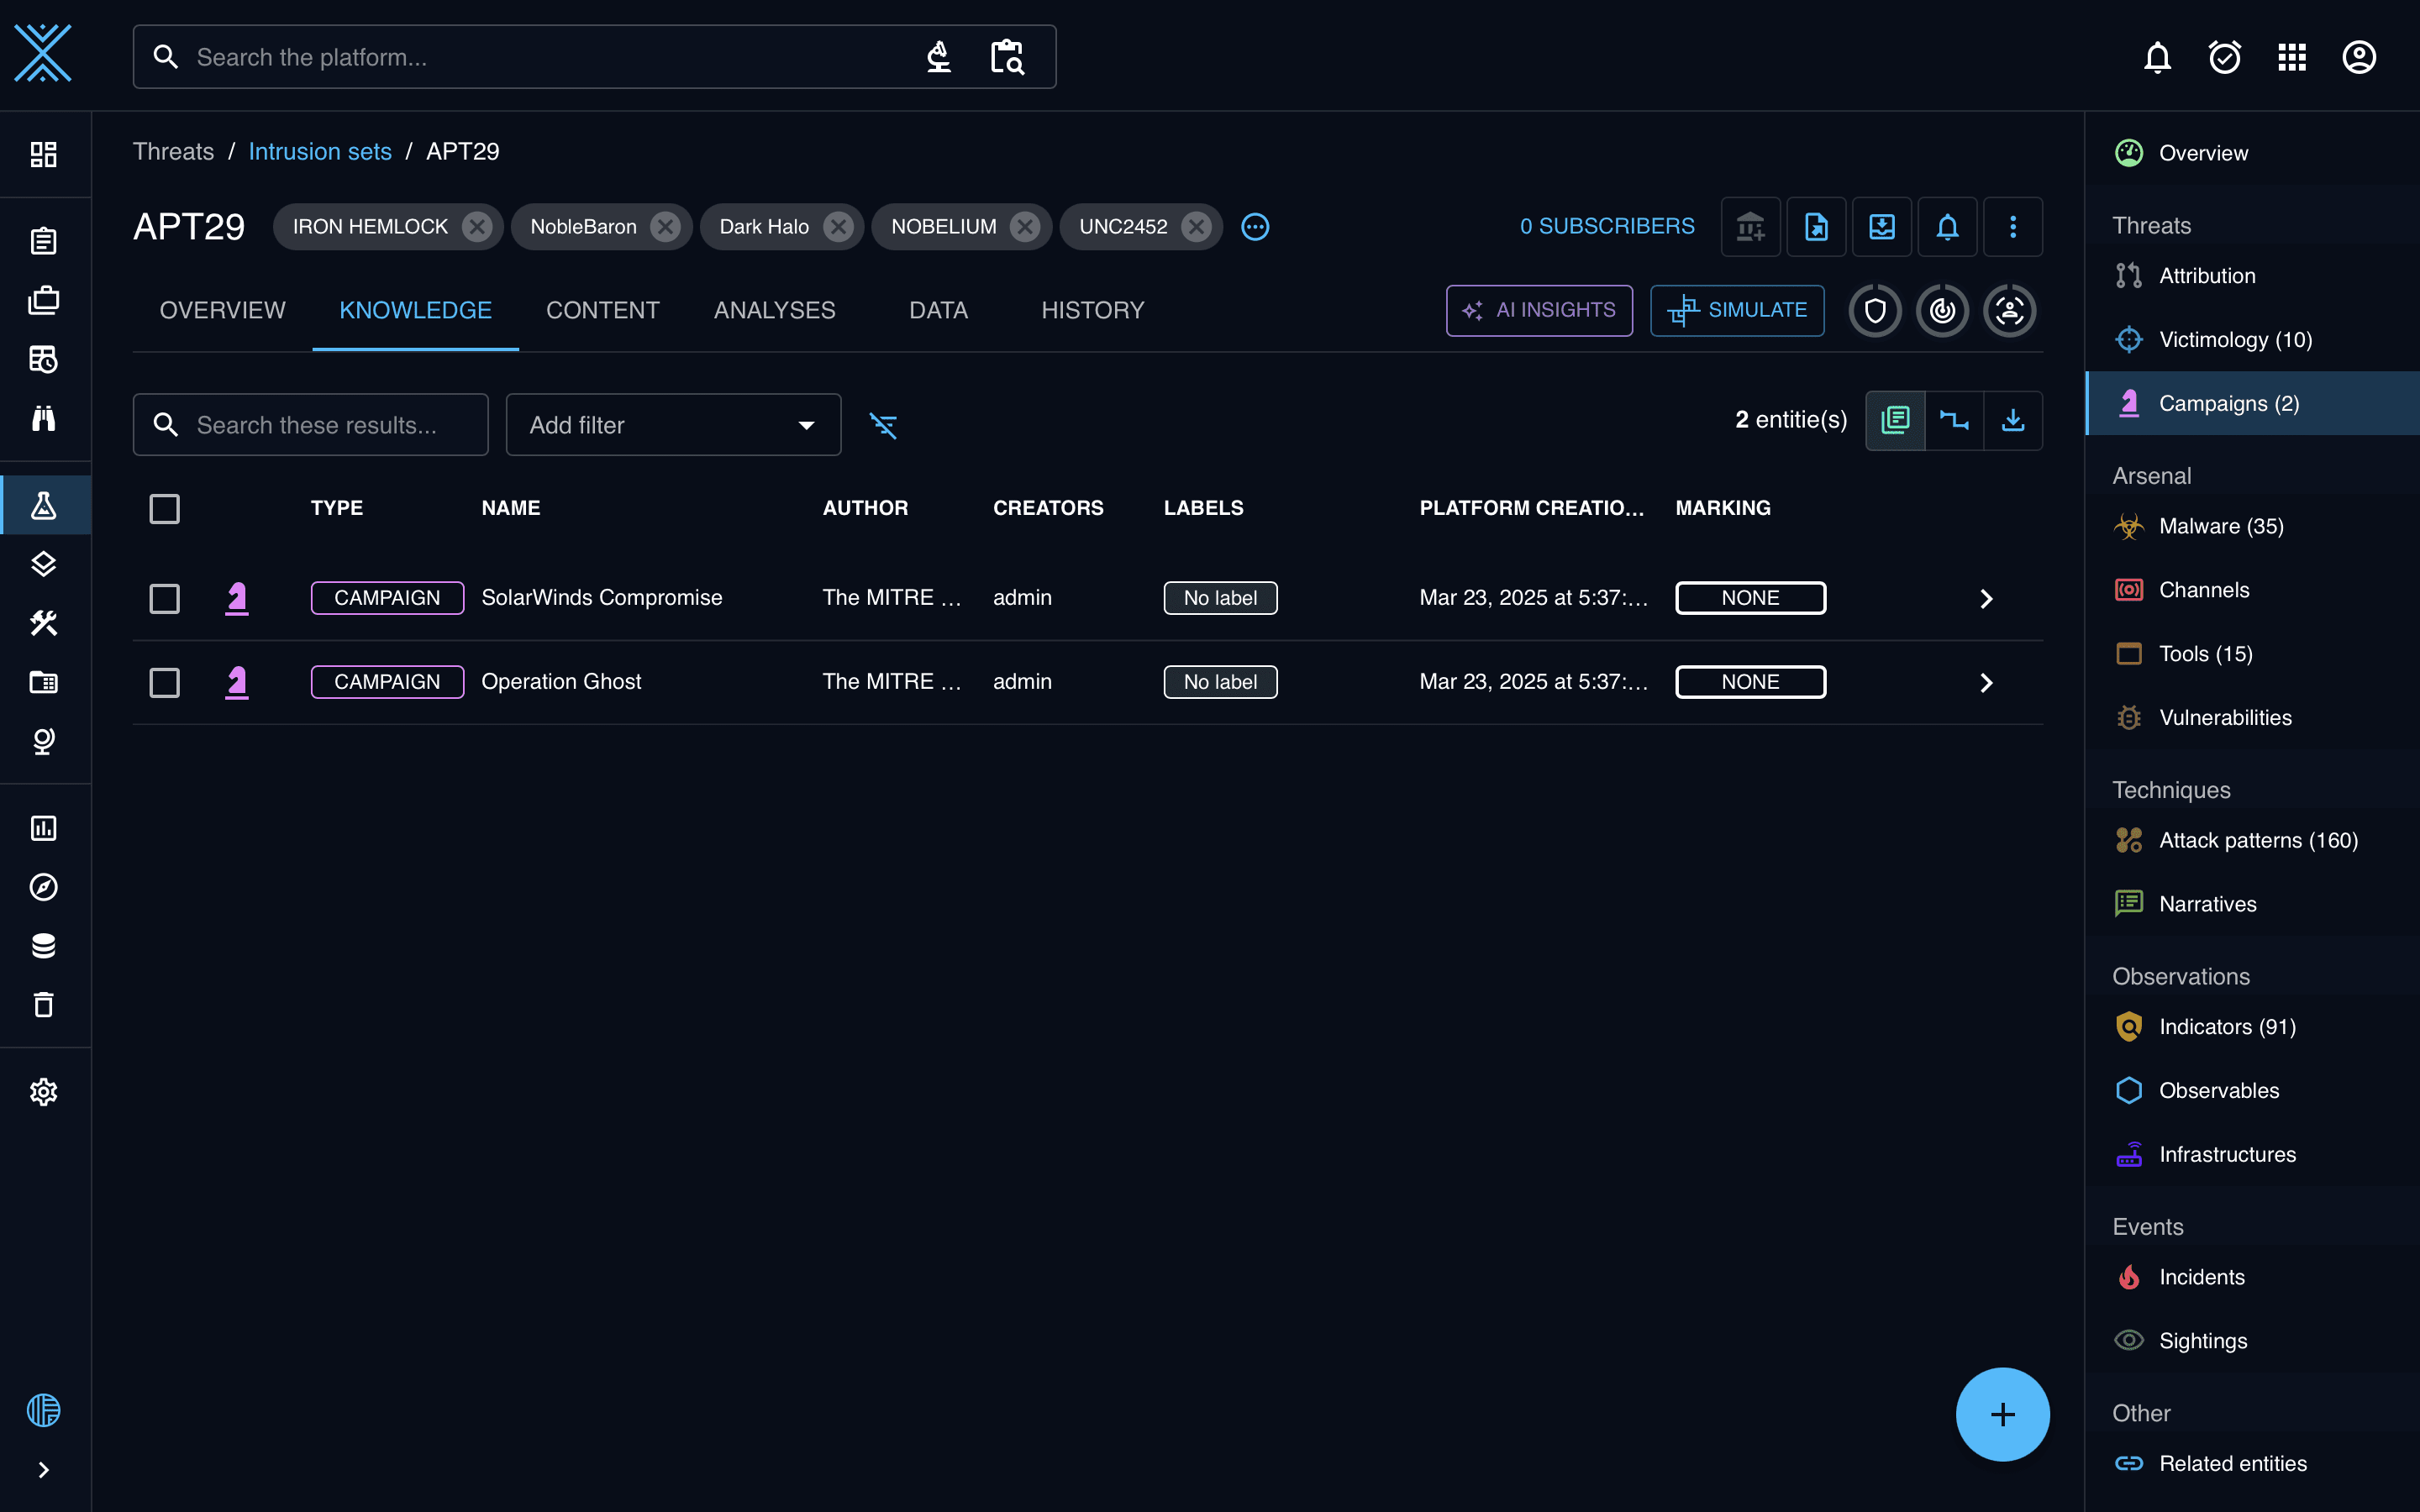
Task: Open the triggers alarm-check icon
Action: pos(2224,57)
